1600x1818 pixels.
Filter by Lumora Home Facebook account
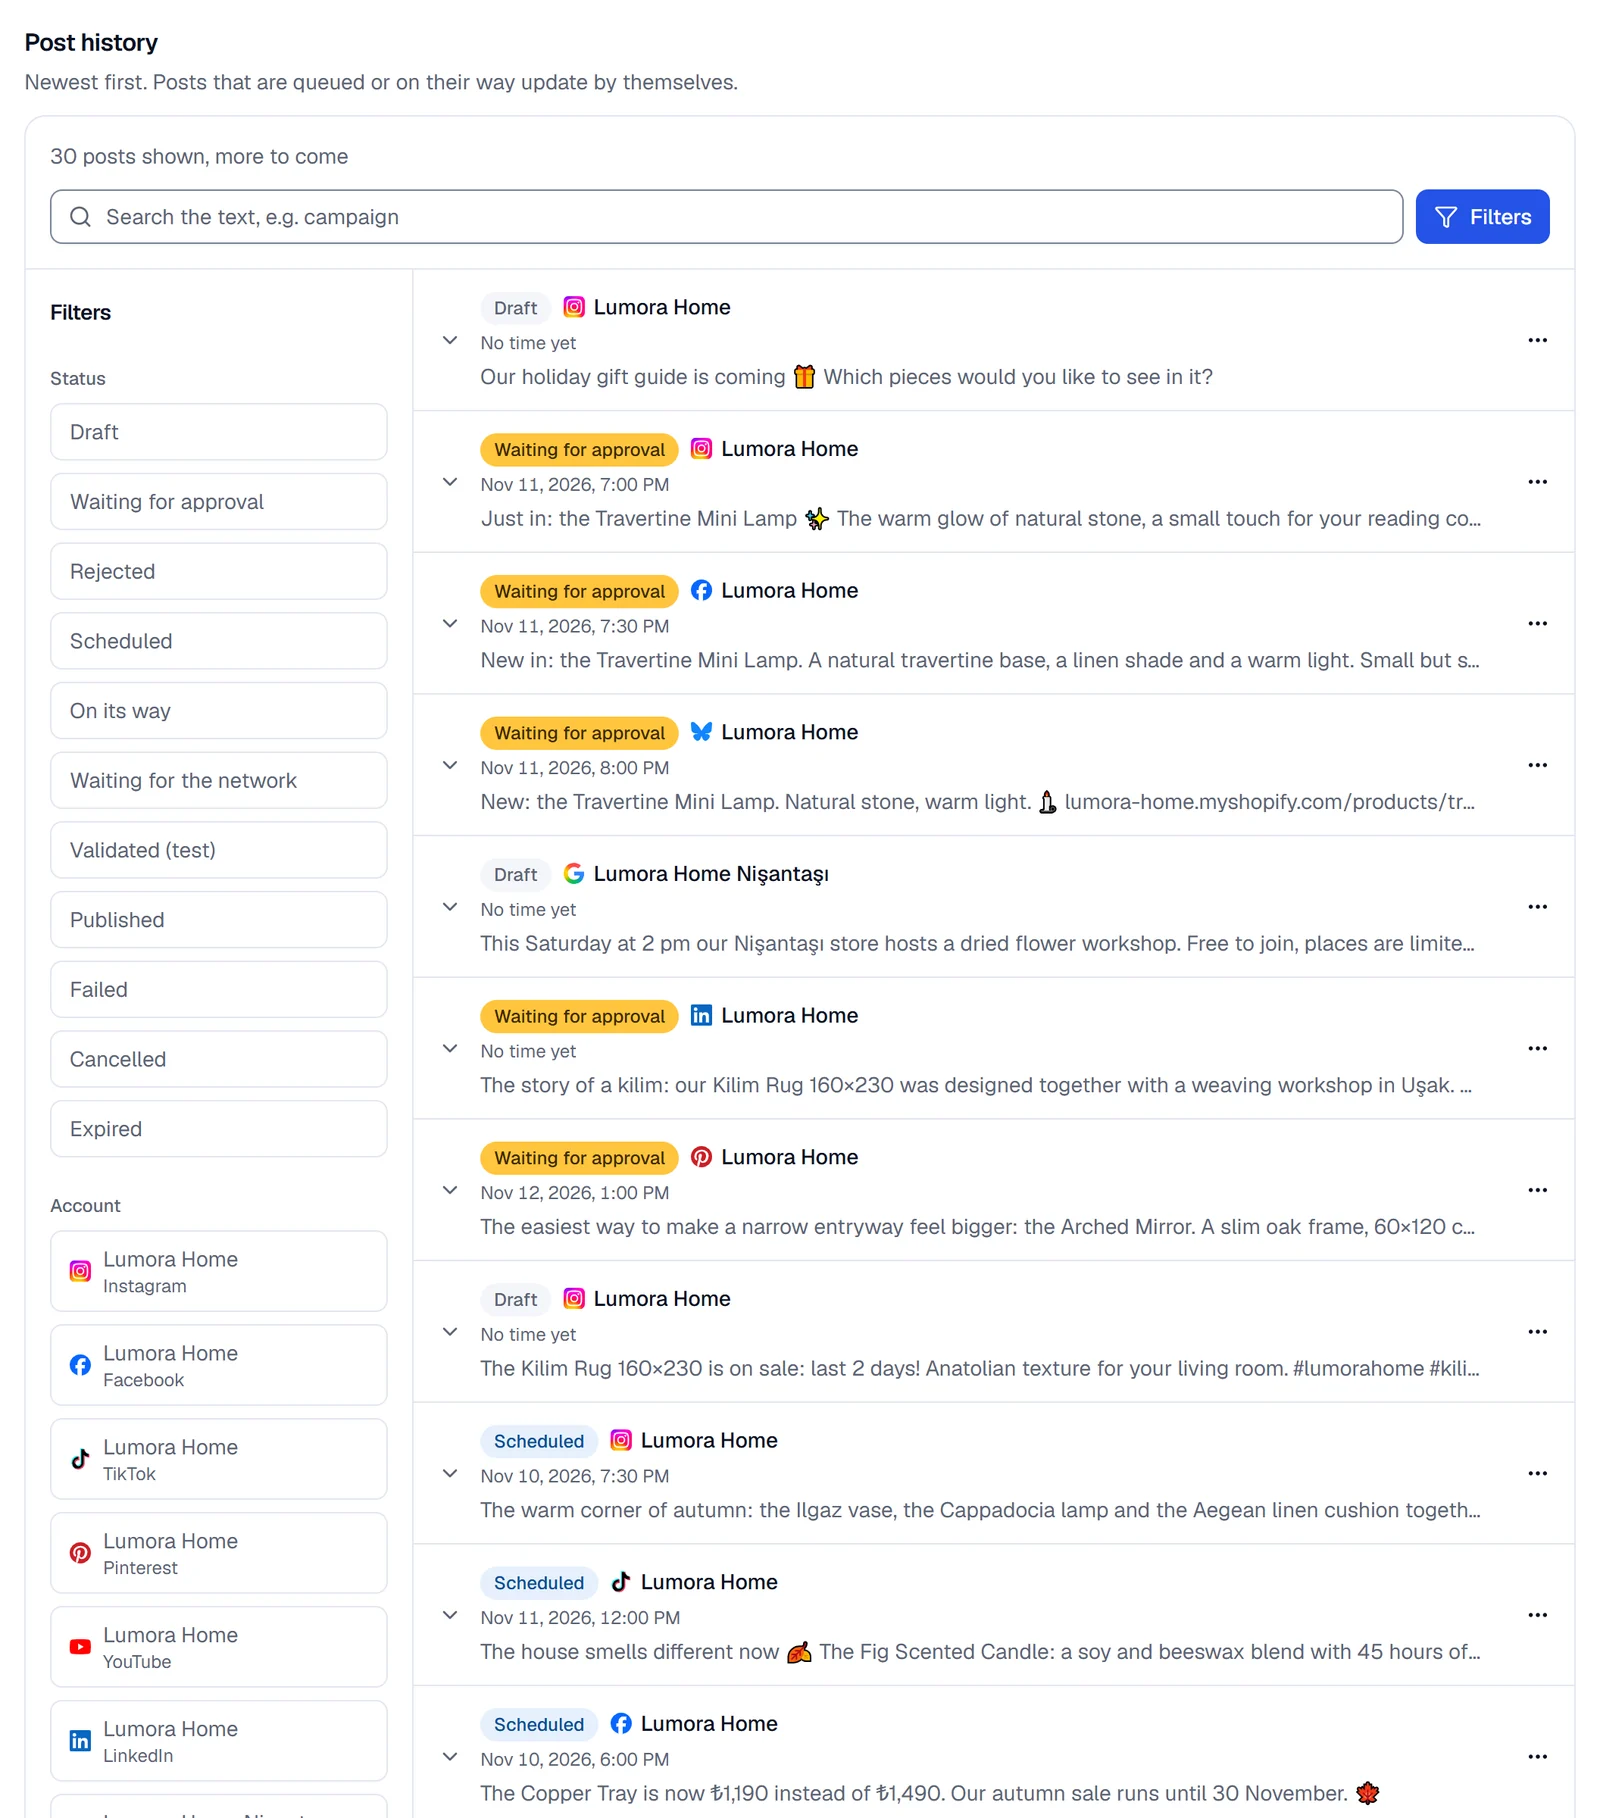219,1365
